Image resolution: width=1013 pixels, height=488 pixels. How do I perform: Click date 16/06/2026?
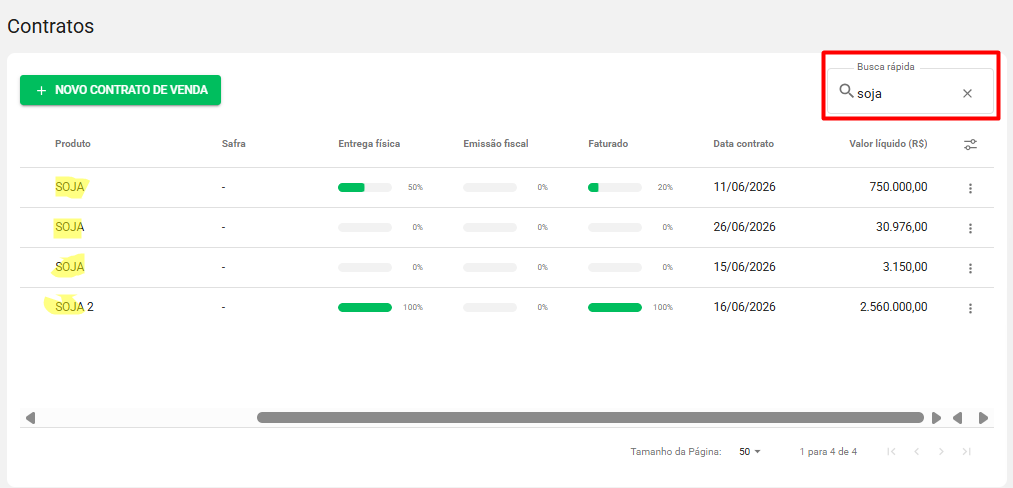tap(744, 307)
